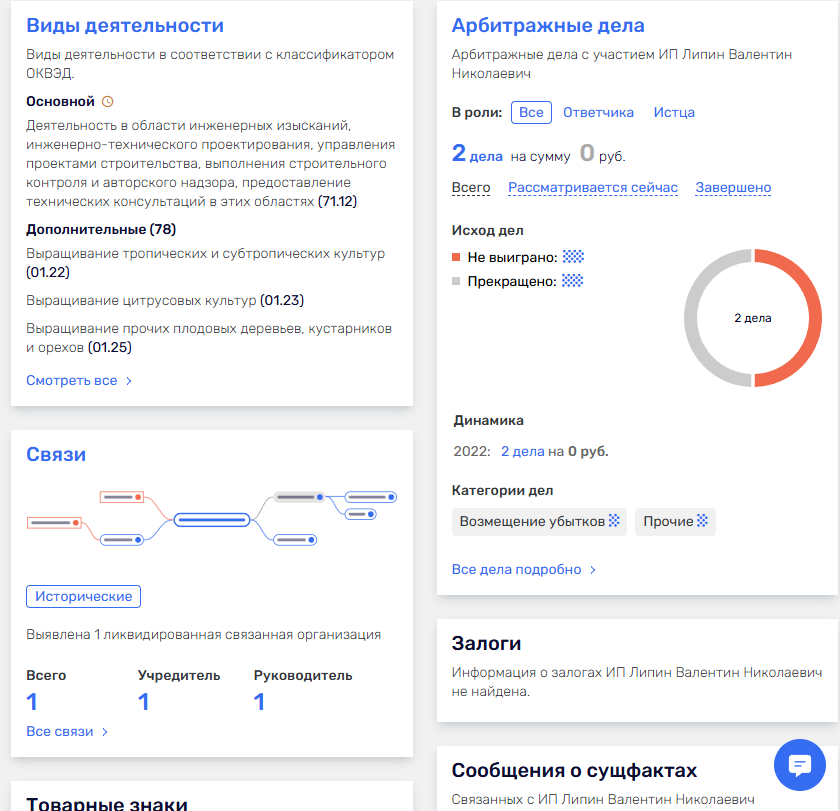Click the blurred count in Возмещение убытков tag
Viewport: 840px width, 811px height.
click(x=615, y=521)
